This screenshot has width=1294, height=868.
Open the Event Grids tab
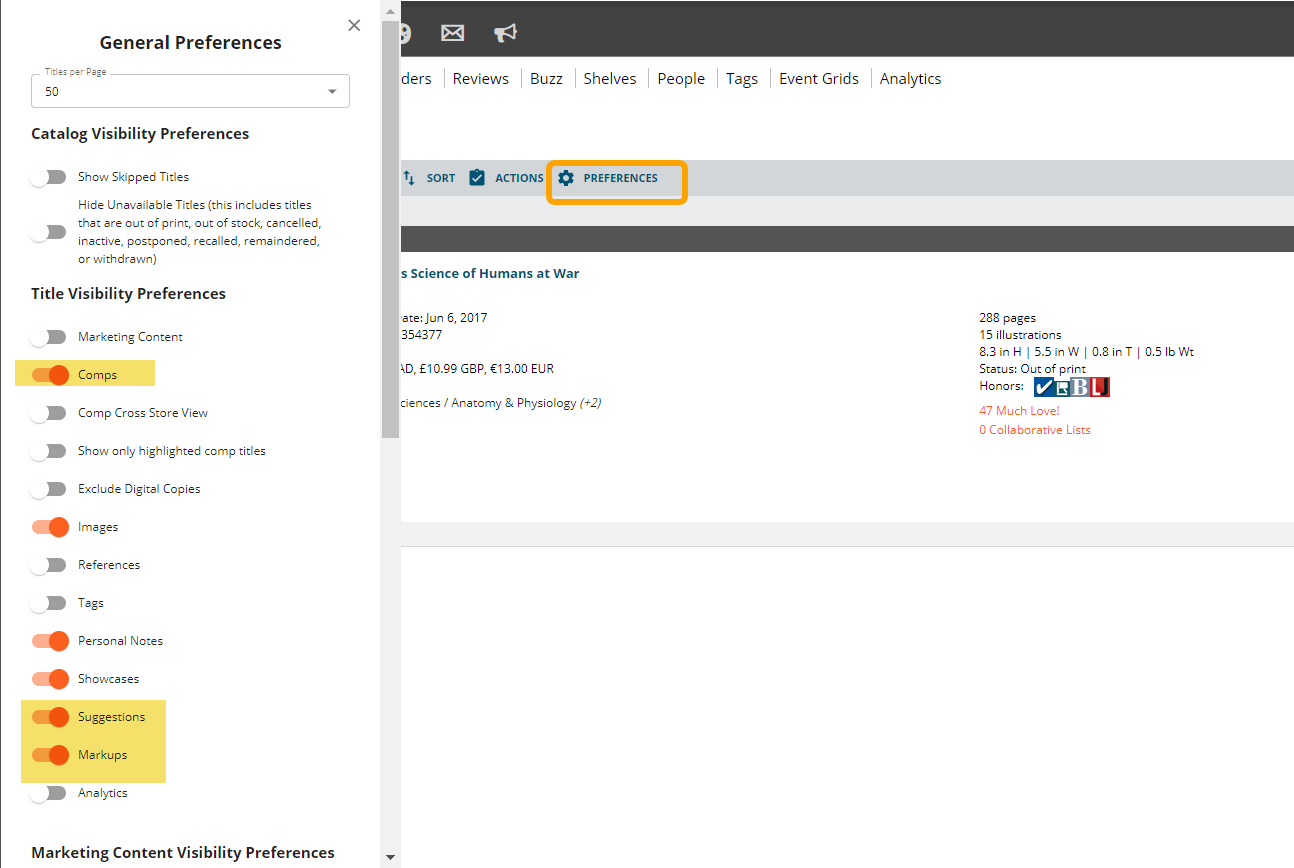[819, 79]
